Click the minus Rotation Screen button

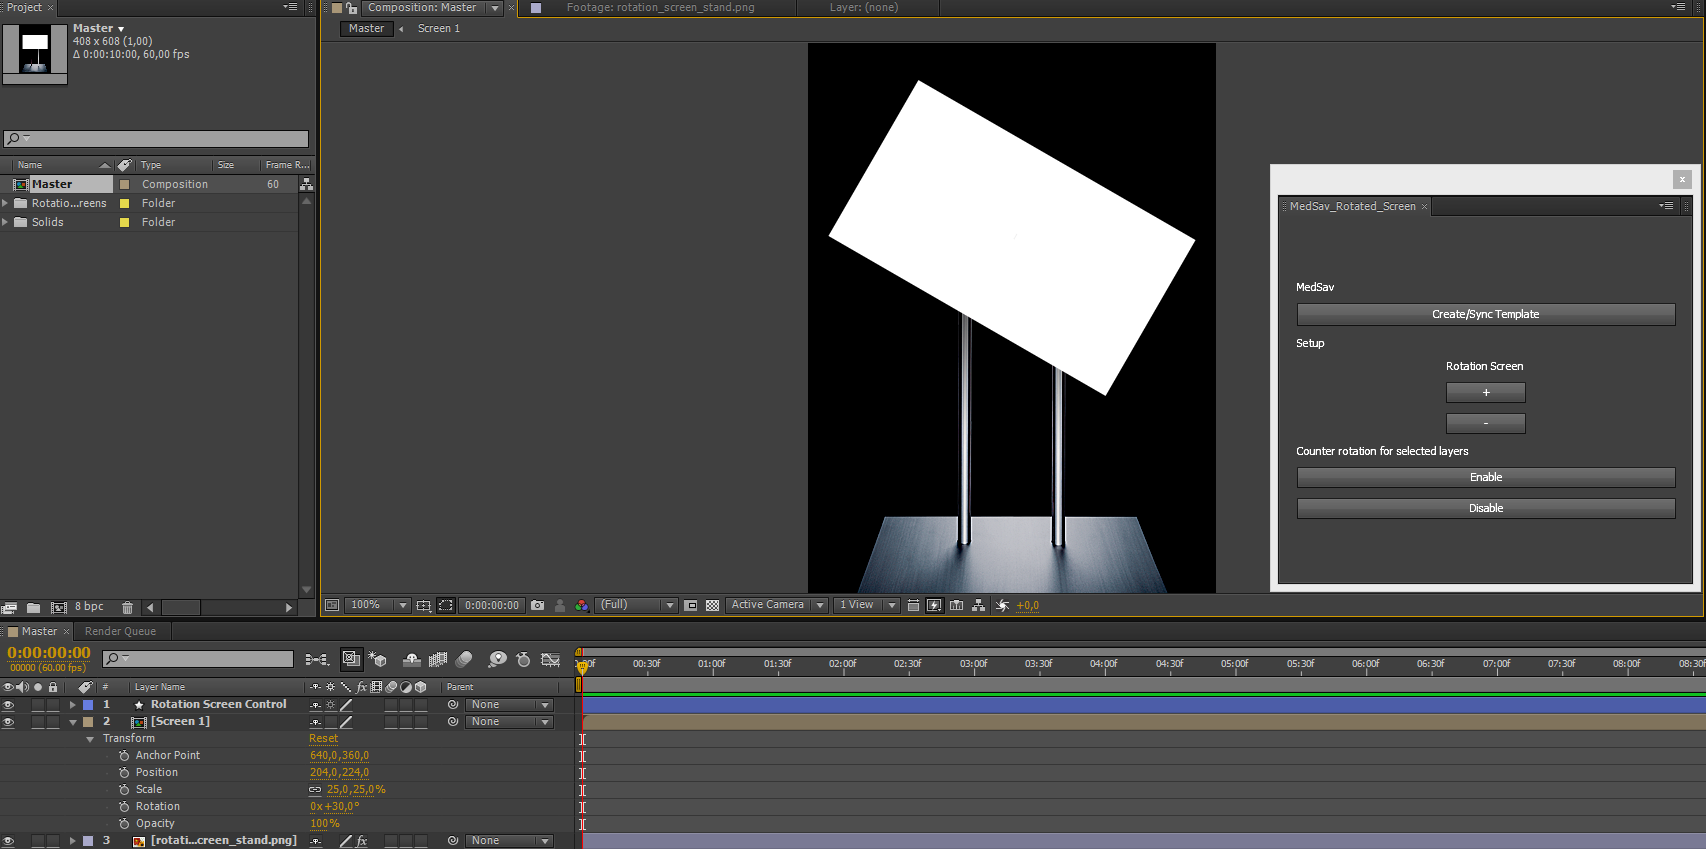1485,423
